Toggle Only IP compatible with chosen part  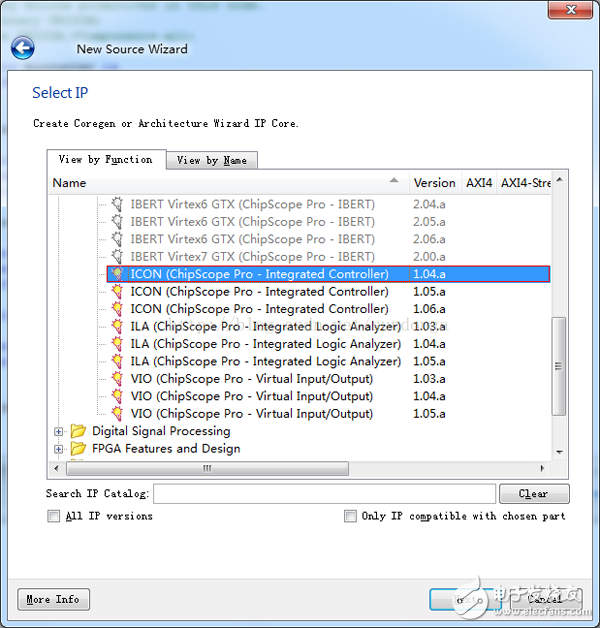click(x=350, y=517)
